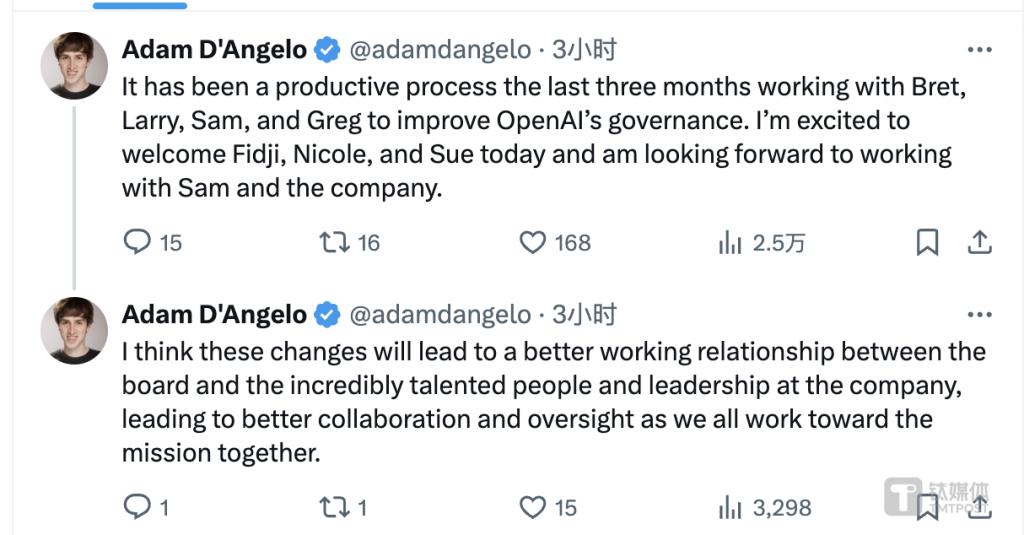Open the @adamdangelo handle on first tweet
Image resolution: width=1024 pixels, height=535 pixels.
(x=440, y=50)
